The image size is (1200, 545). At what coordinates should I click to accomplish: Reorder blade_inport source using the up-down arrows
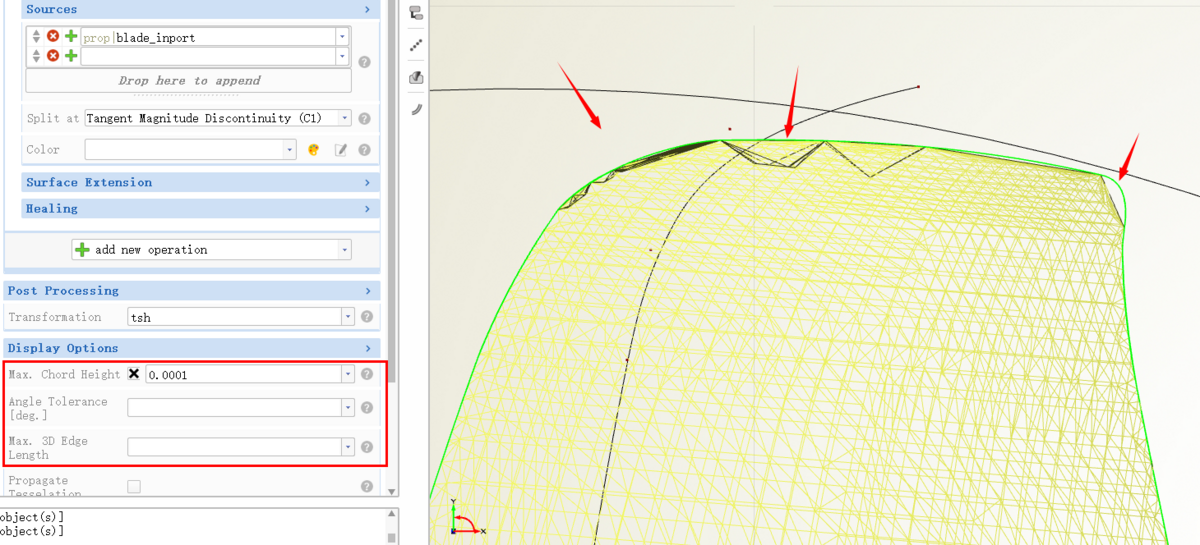(37, 37)
